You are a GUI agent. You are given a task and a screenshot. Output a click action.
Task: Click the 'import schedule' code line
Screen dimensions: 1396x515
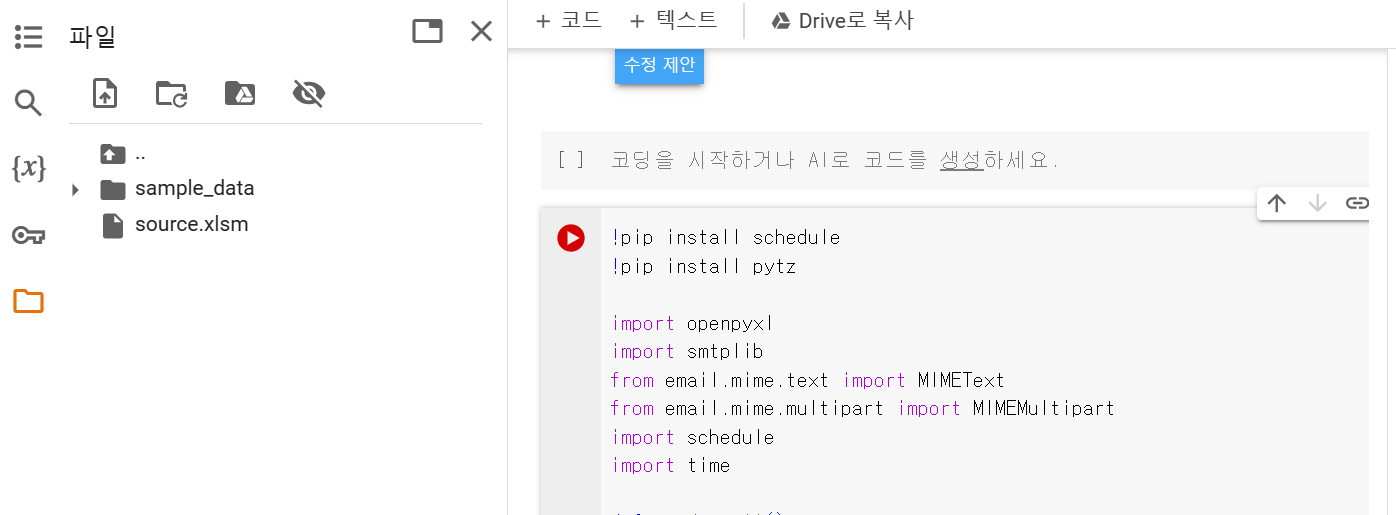(693, 438)
